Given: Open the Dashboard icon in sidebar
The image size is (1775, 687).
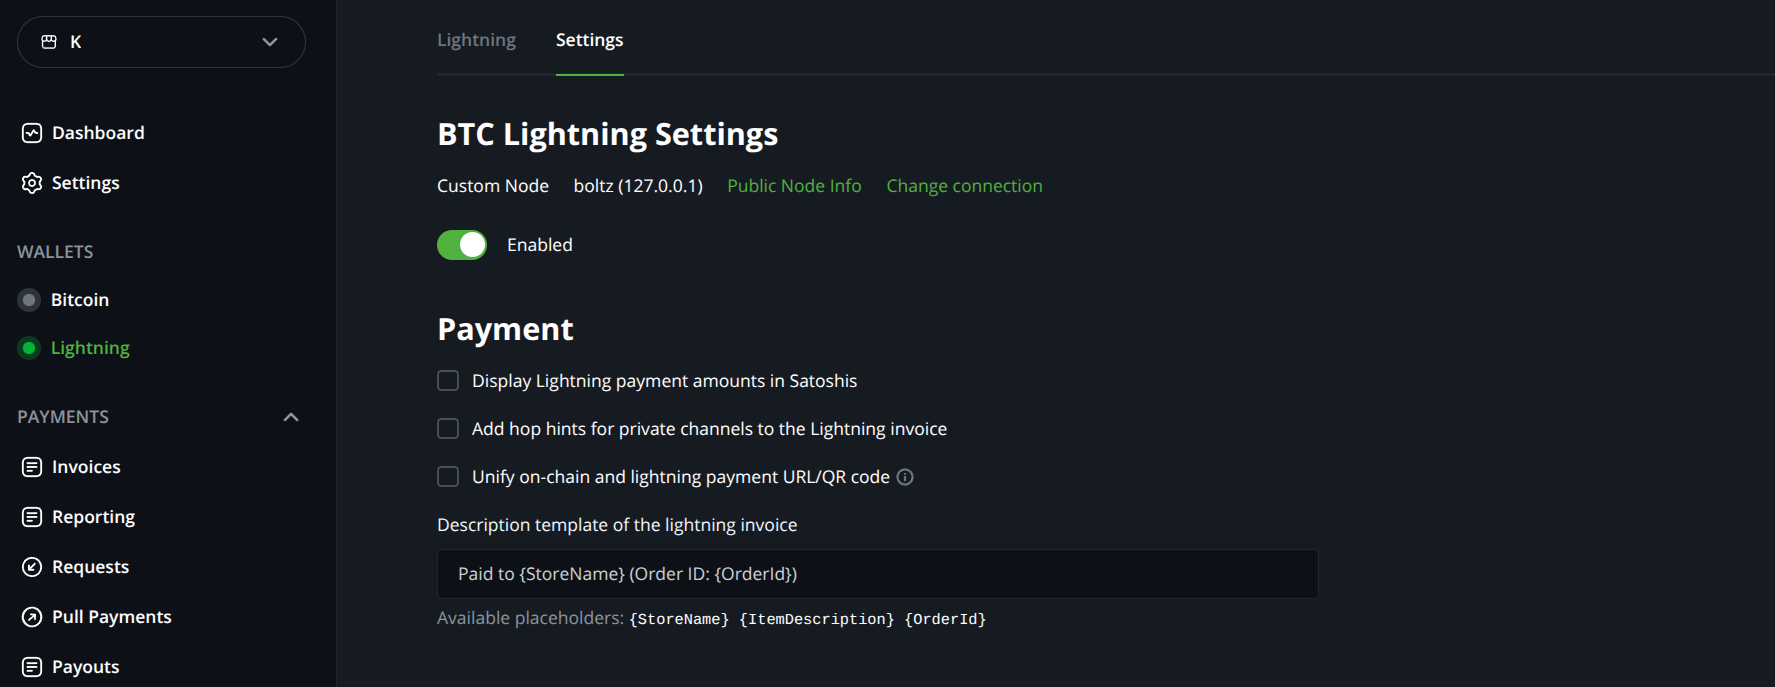Looking at the screenshot, I should click(x=32, y=133).
